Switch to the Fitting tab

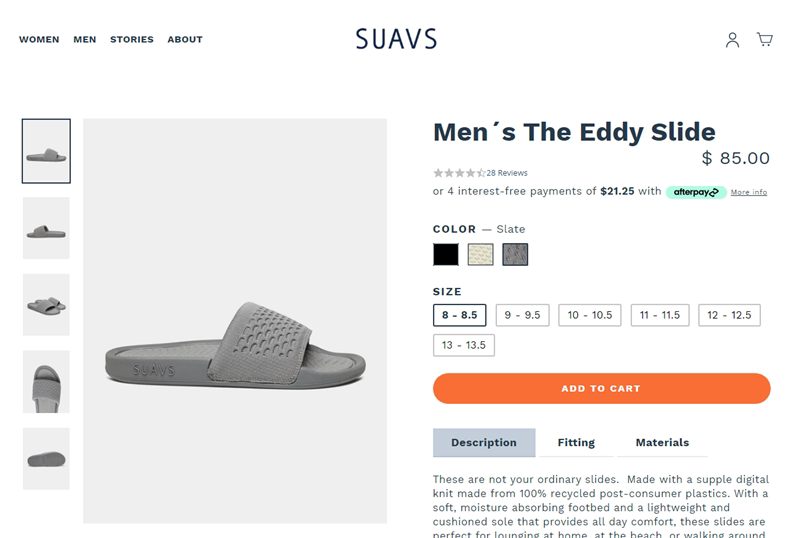pyautogui.click(x=576, y=443)
